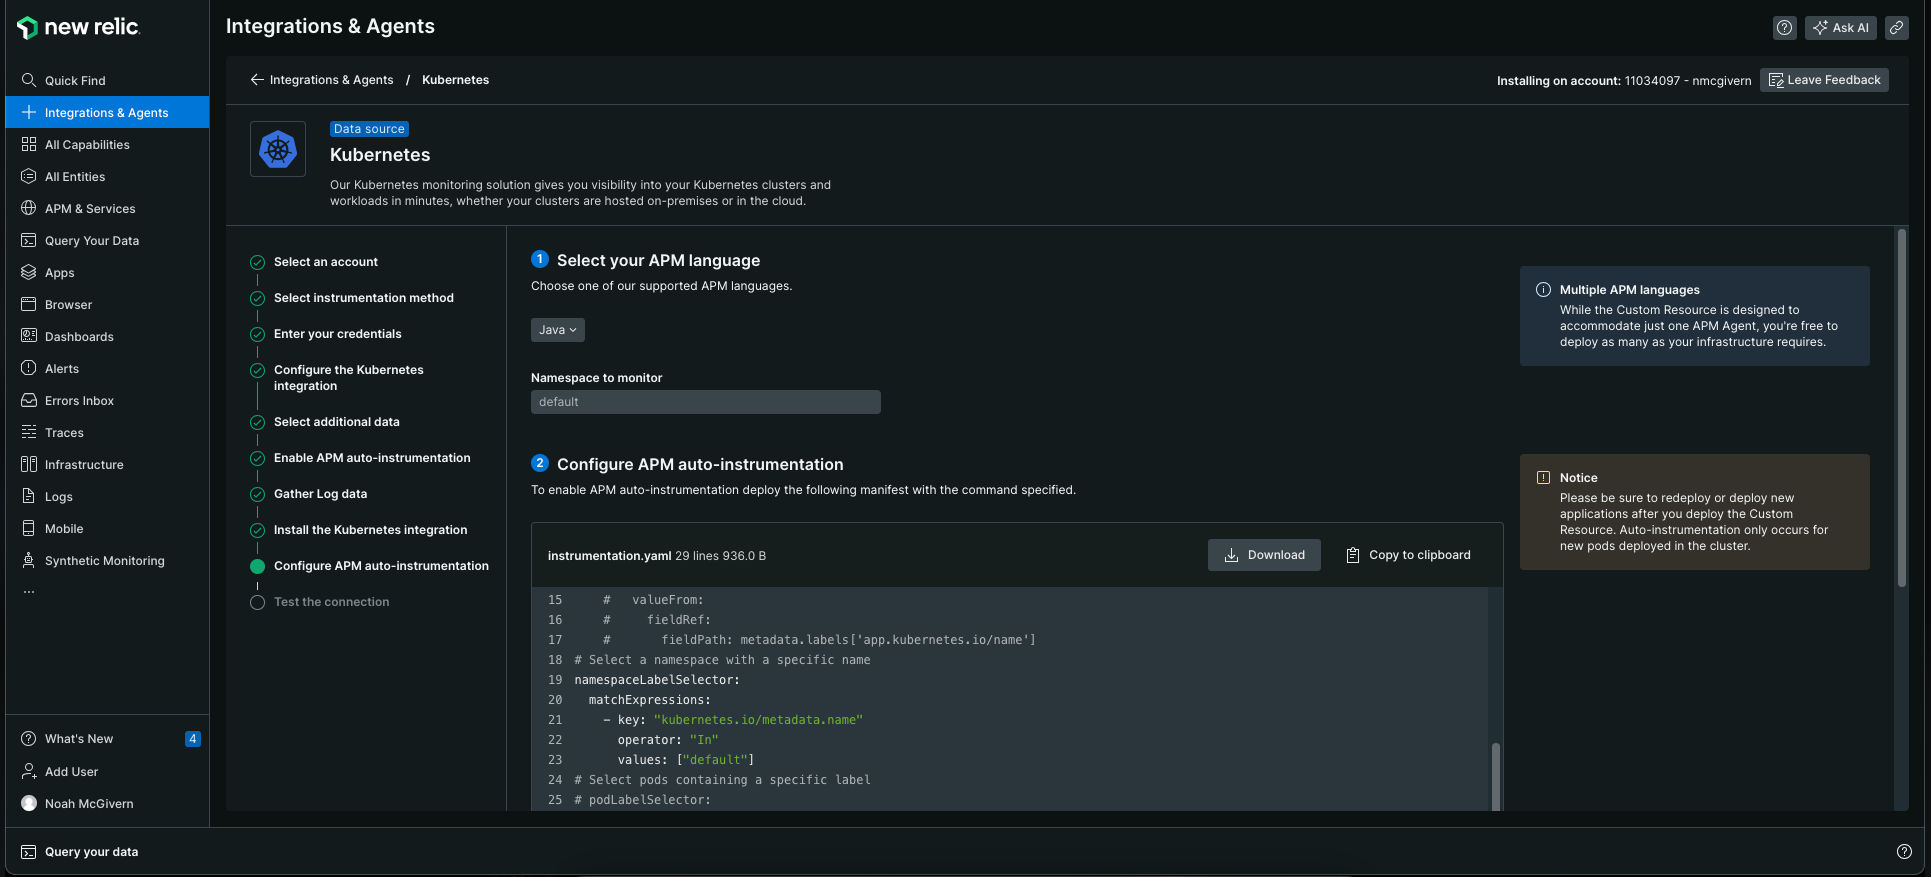Open Noah McGivern user menu

(x=88, y=804)
